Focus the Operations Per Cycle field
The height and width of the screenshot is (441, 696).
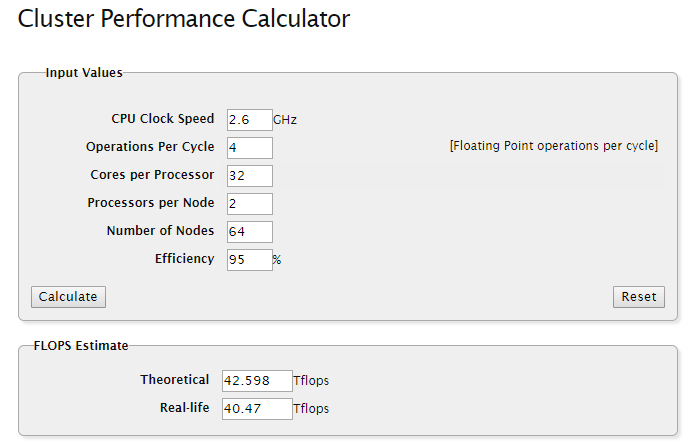click(249, 148)
